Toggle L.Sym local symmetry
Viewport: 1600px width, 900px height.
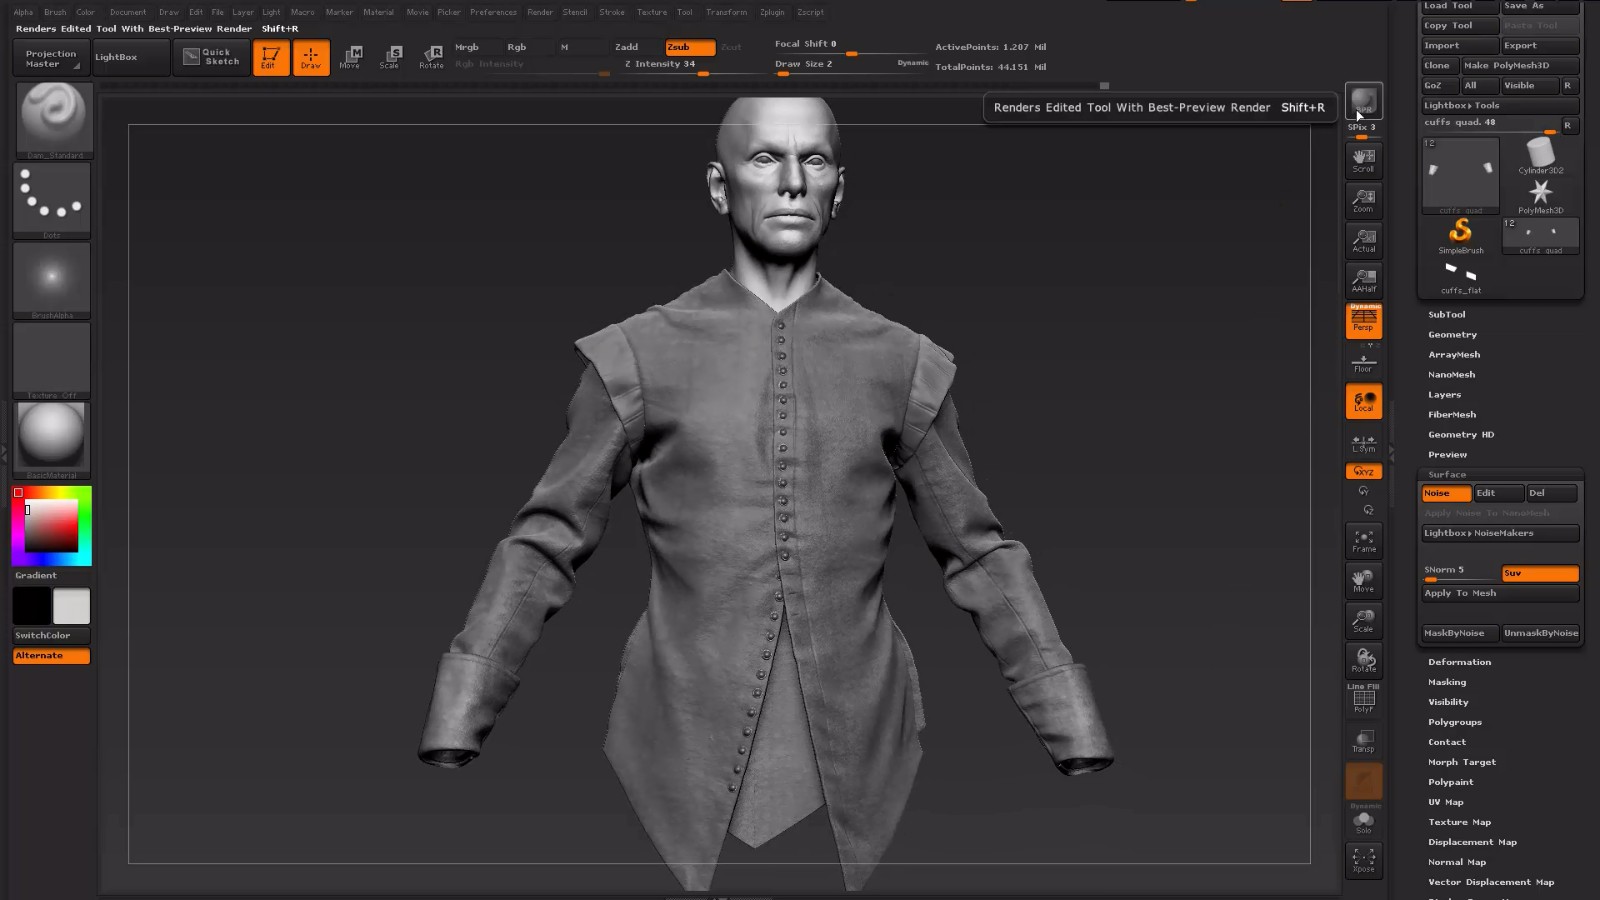pos(1363,443)
